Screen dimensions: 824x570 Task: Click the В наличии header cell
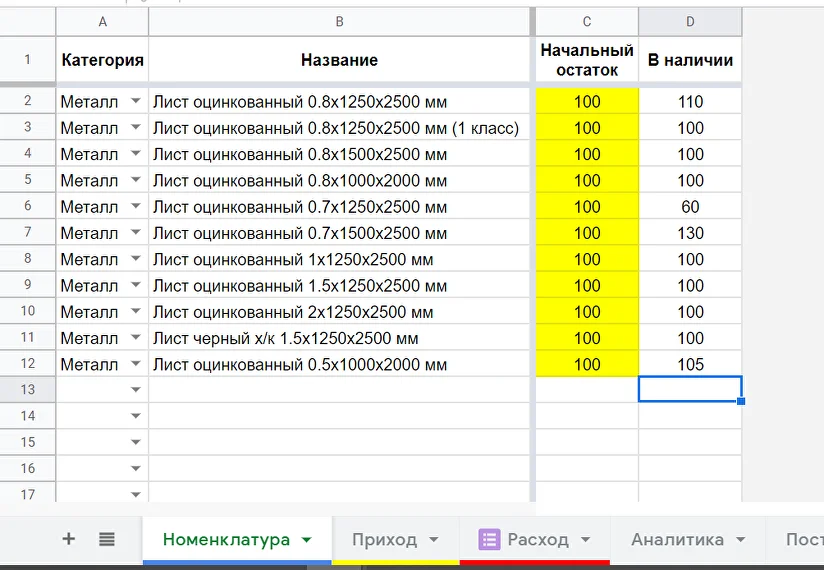point(690,59)
